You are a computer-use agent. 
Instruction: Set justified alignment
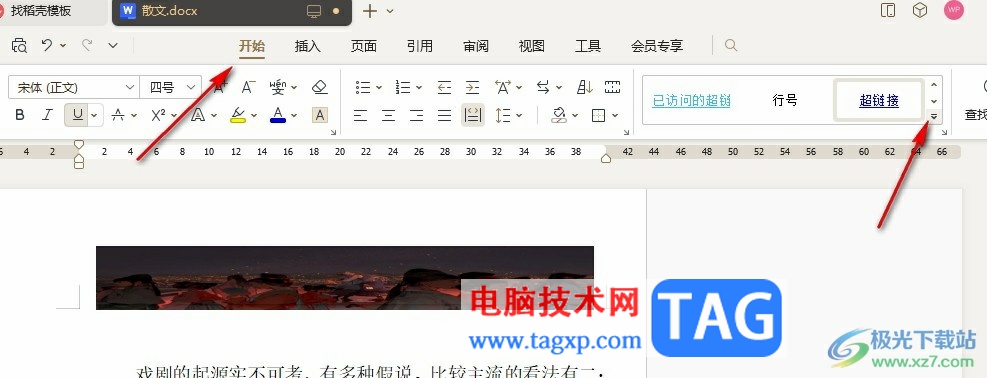point(444,115)
